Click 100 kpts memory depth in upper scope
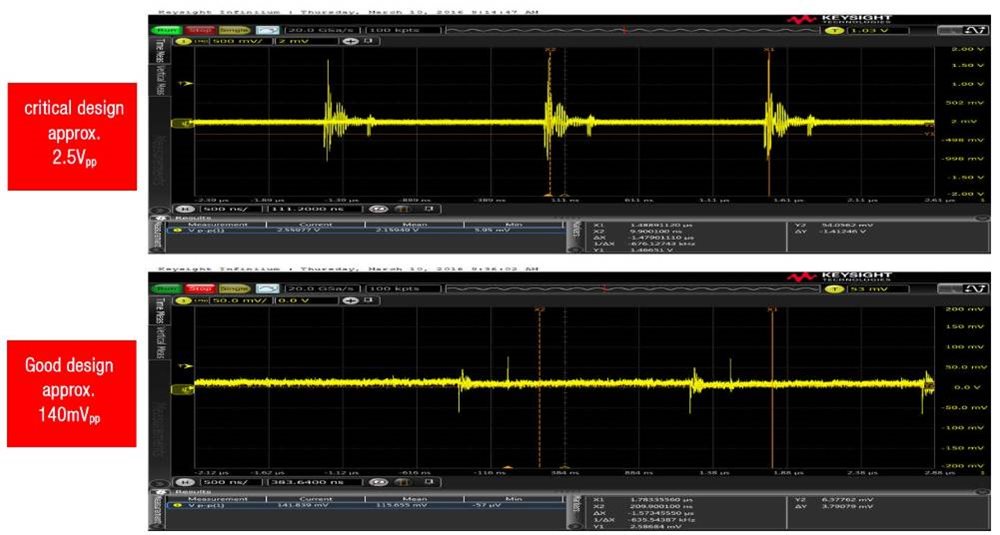This screenshot has width=1000, height=535. [x=403, y=30]
